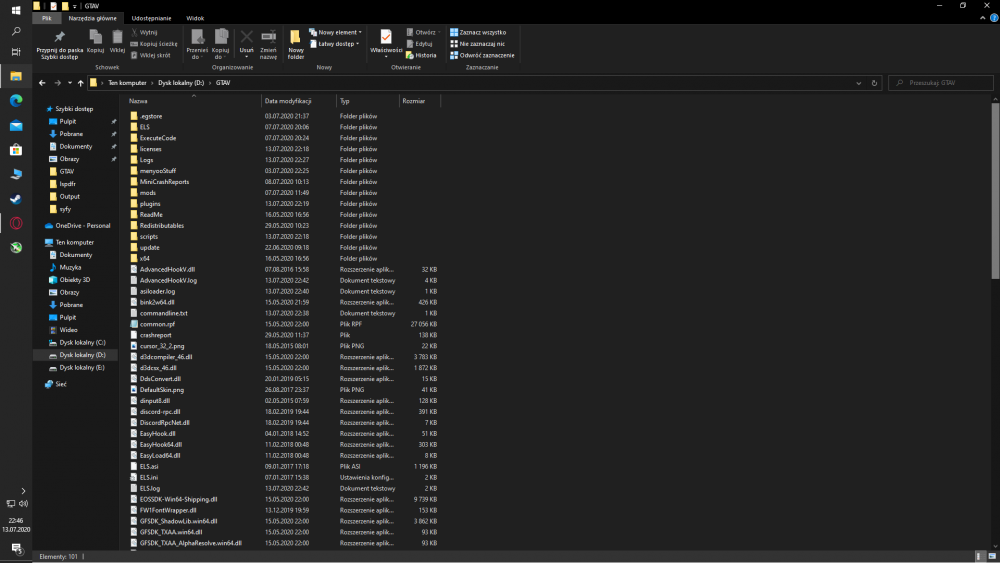The height and width of the screenshot is (563, 1000).
Task: Click Nie zaznaczaj nic
Action: [477, 44]
